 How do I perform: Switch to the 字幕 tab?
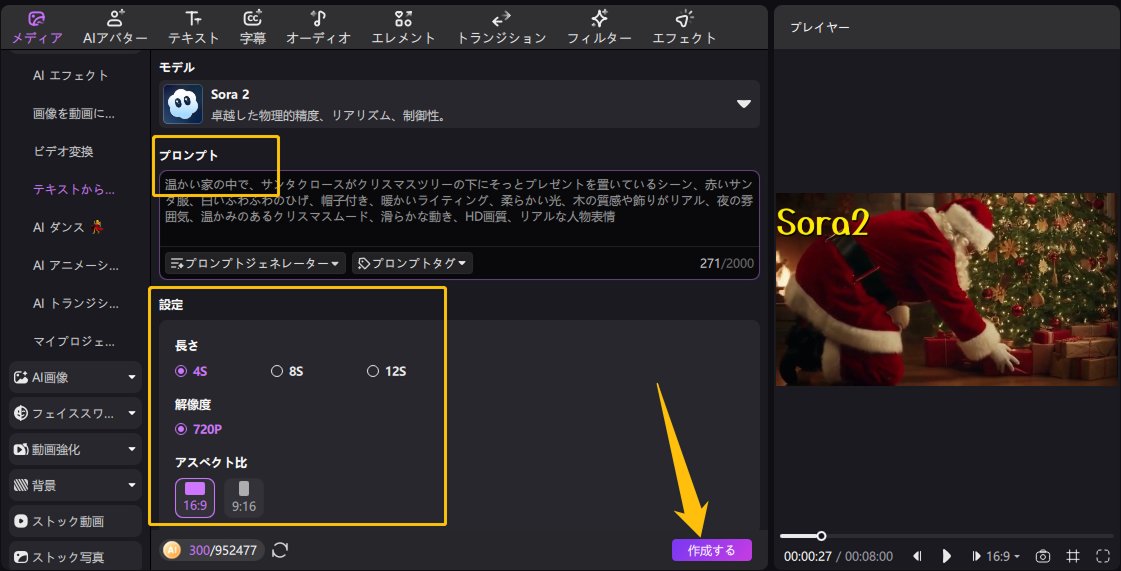(x=253, y=28)
